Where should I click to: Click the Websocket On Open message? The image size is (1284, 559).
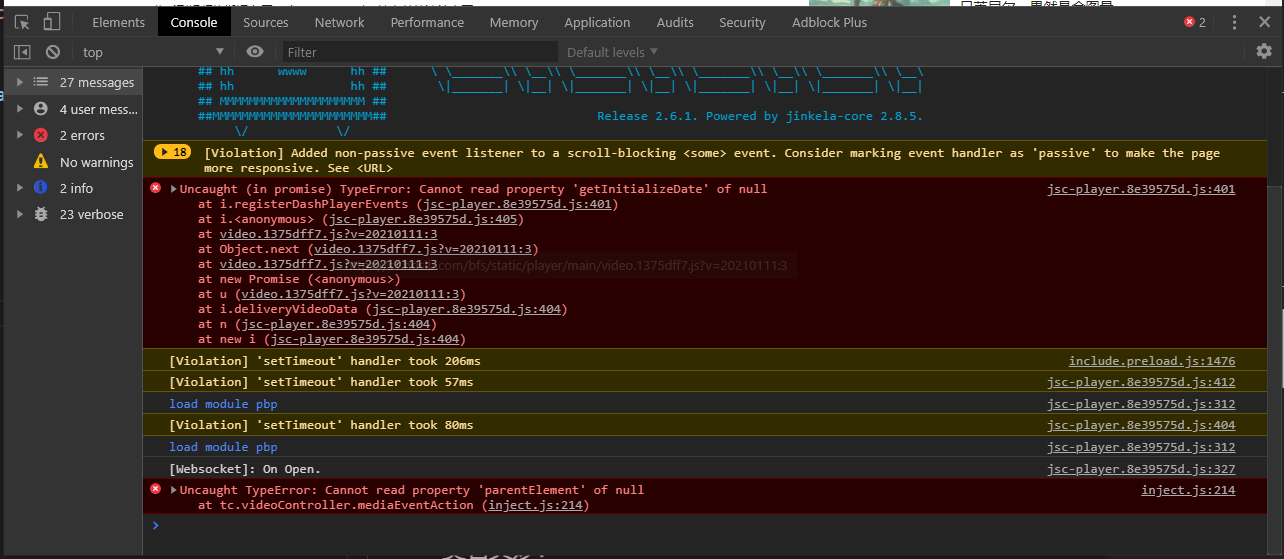245,469
